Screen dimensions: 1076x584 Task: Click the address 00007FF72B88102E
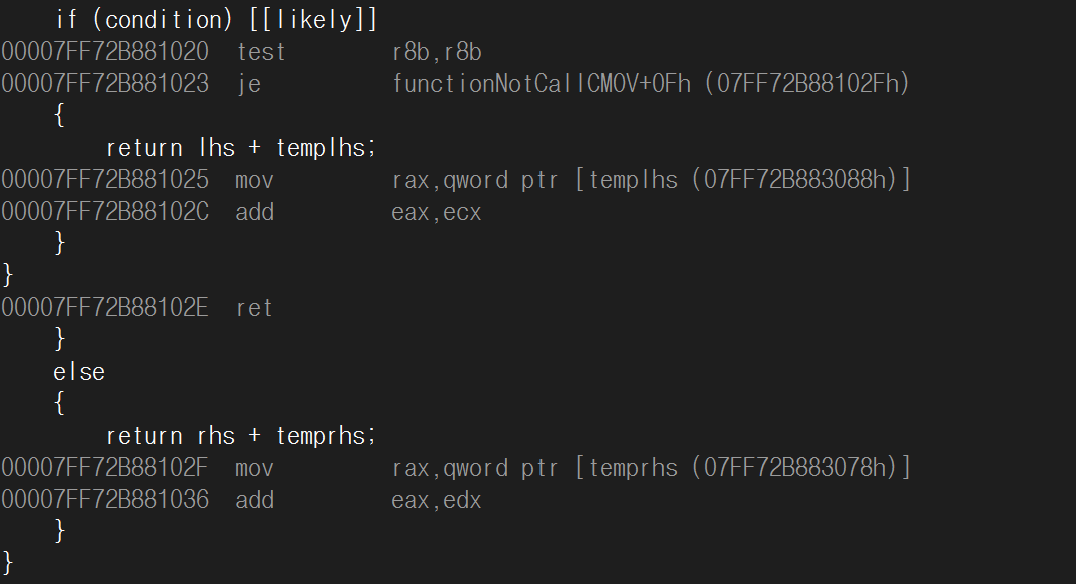coord(105,308)
